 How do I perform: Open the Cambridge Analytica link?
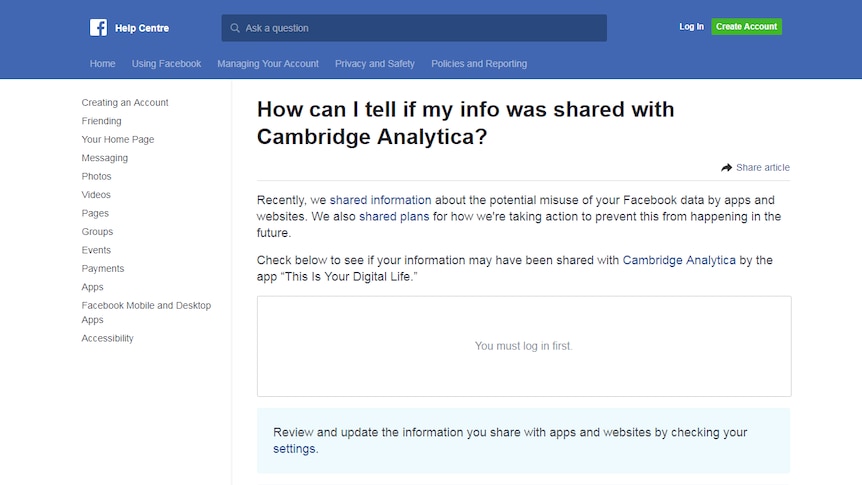679,260
